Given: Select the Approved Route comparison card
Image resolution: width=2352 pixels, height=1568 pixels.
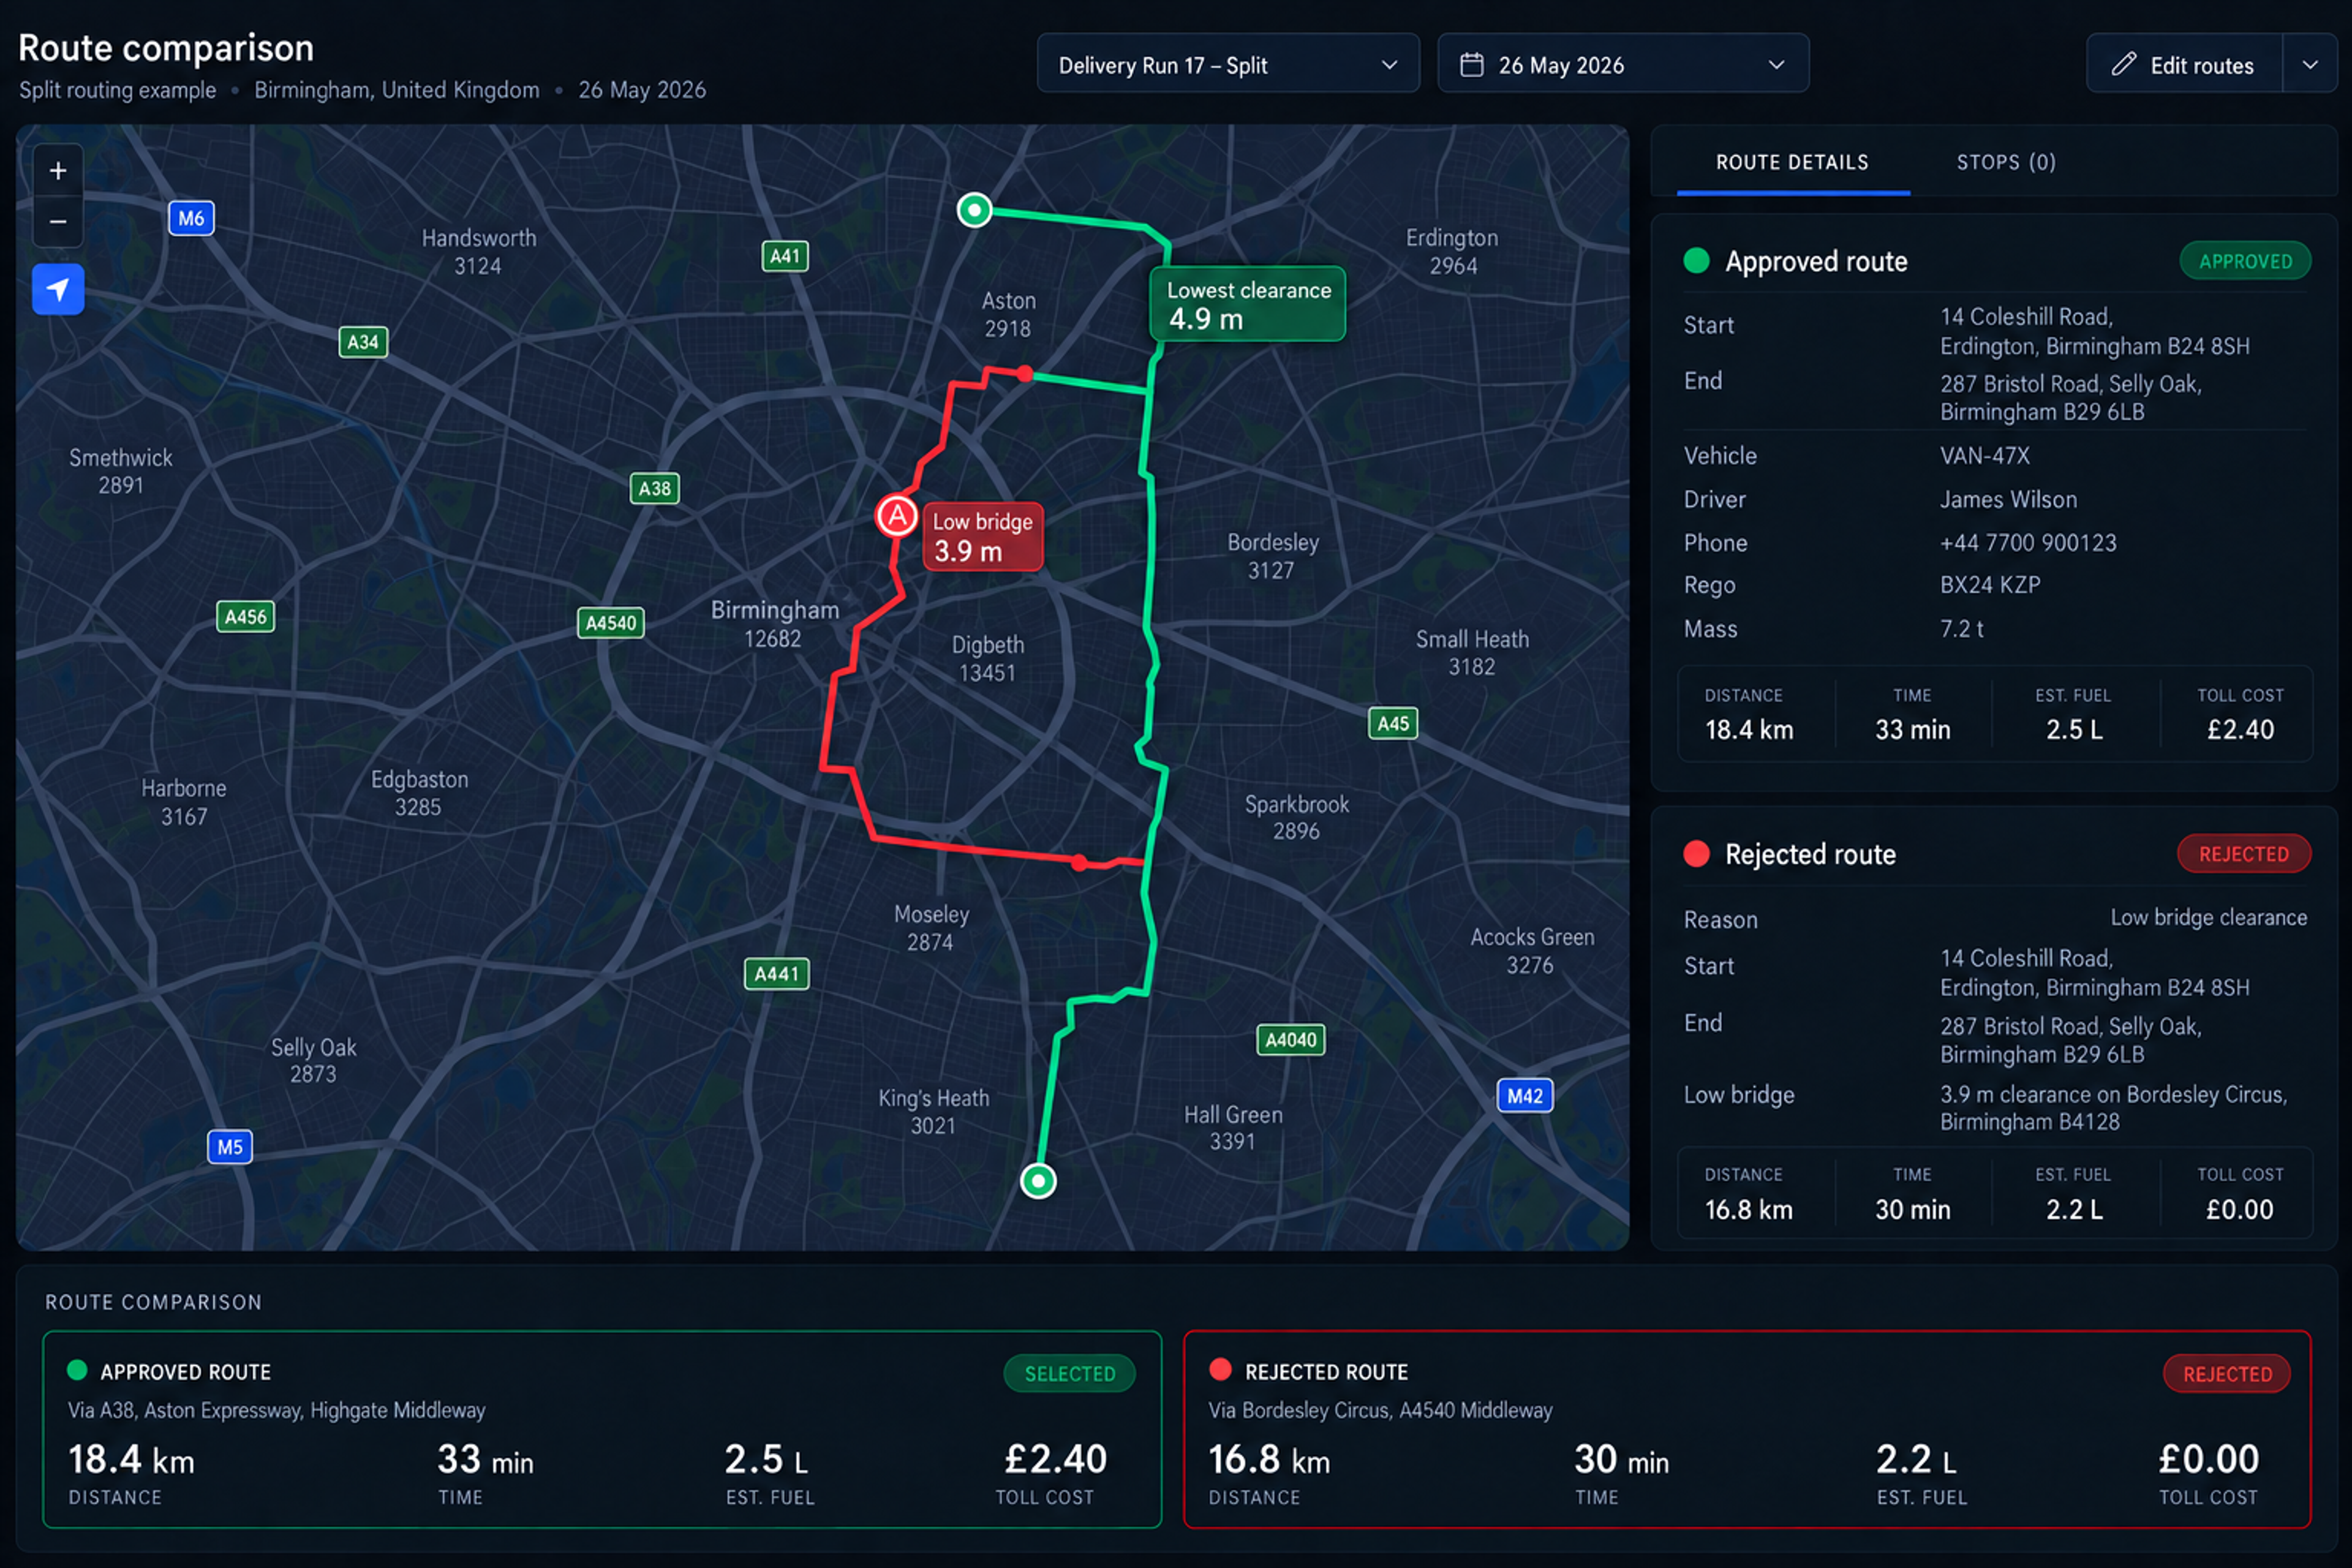Looking at the screenshot, I should pos(602,1429).
